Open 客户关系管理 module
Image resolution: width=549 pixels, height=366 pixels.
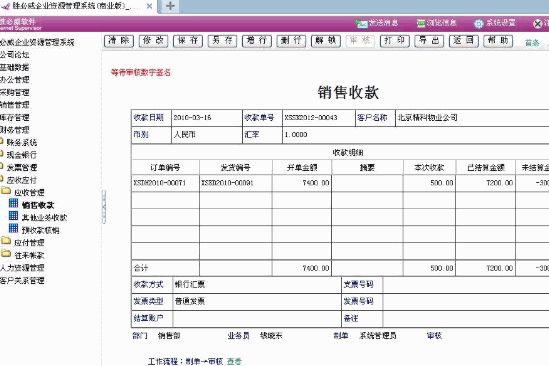[22, 280]
